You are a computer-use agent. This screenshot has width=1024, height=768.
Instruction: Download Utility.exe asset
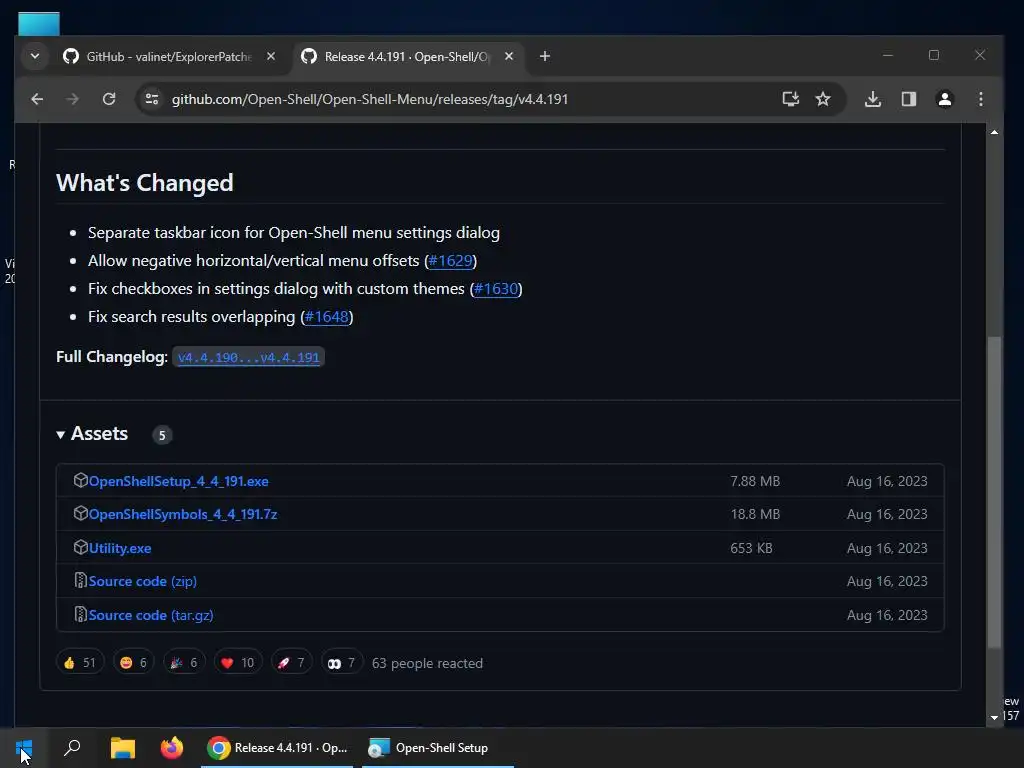pyautogui.click(x=120, y=549)
